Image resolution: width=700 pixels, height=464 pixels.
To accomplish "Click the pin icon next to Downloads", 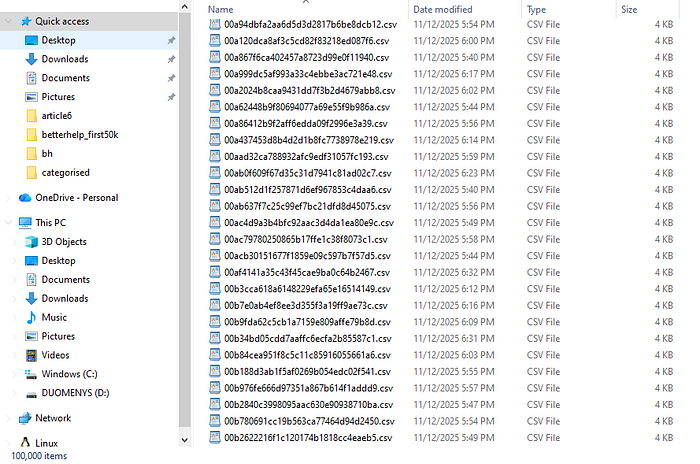I will (171, 59).
